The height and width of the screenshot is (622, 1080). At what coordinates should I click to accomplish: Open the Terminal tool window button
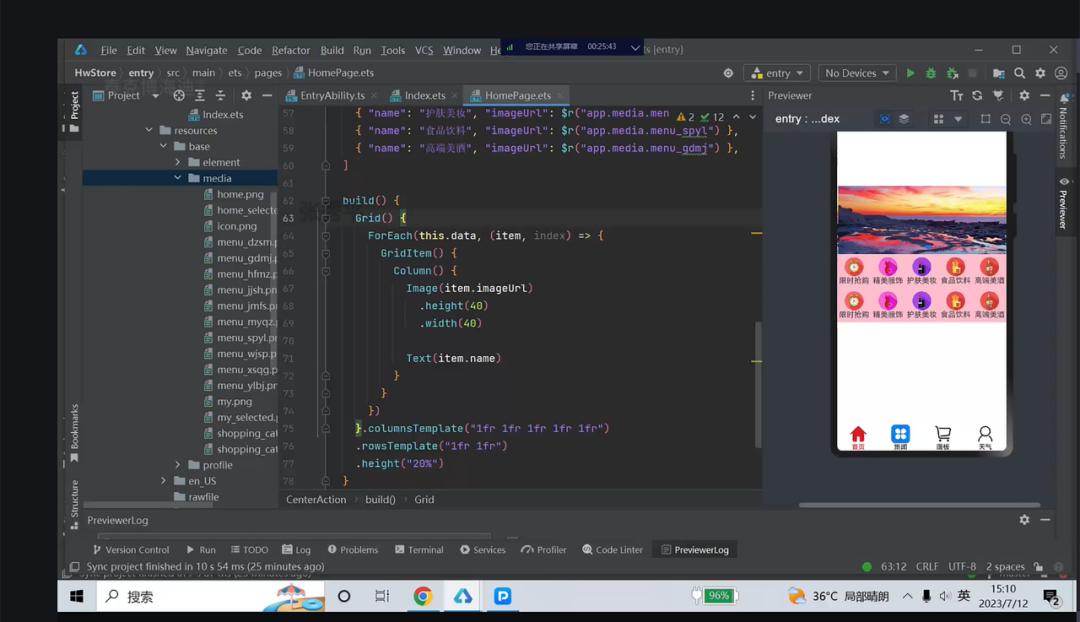coord(419,550)
